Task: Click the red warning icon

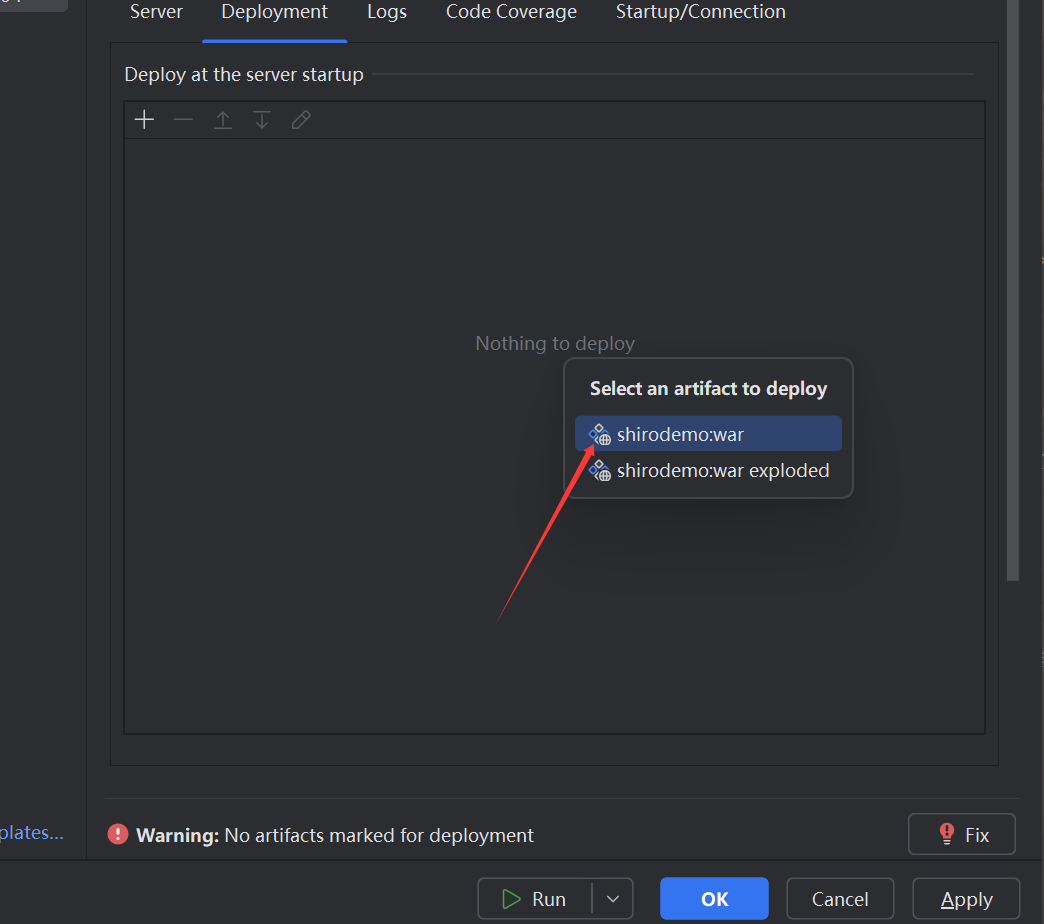Action: click(118, 834)
